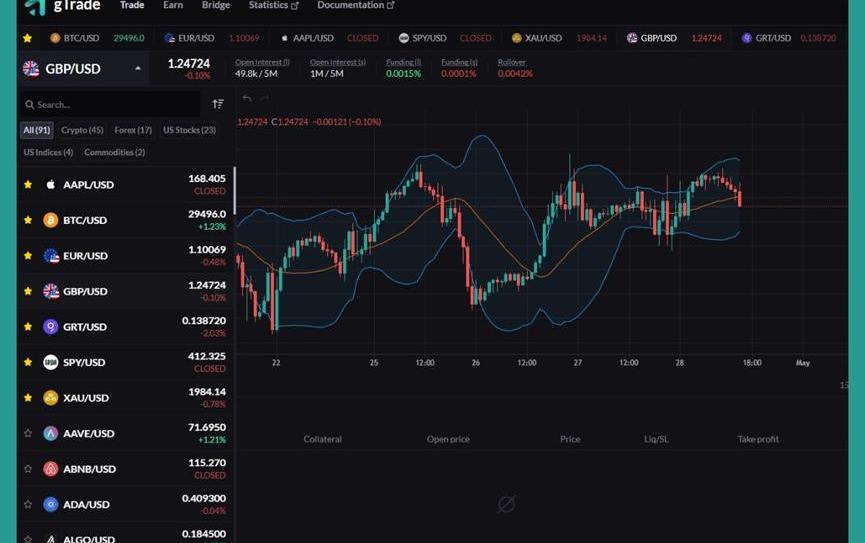Toggle favorite star for GBP/USD row
The width and height of the screenshot is (865, 543).
(28, 291)
